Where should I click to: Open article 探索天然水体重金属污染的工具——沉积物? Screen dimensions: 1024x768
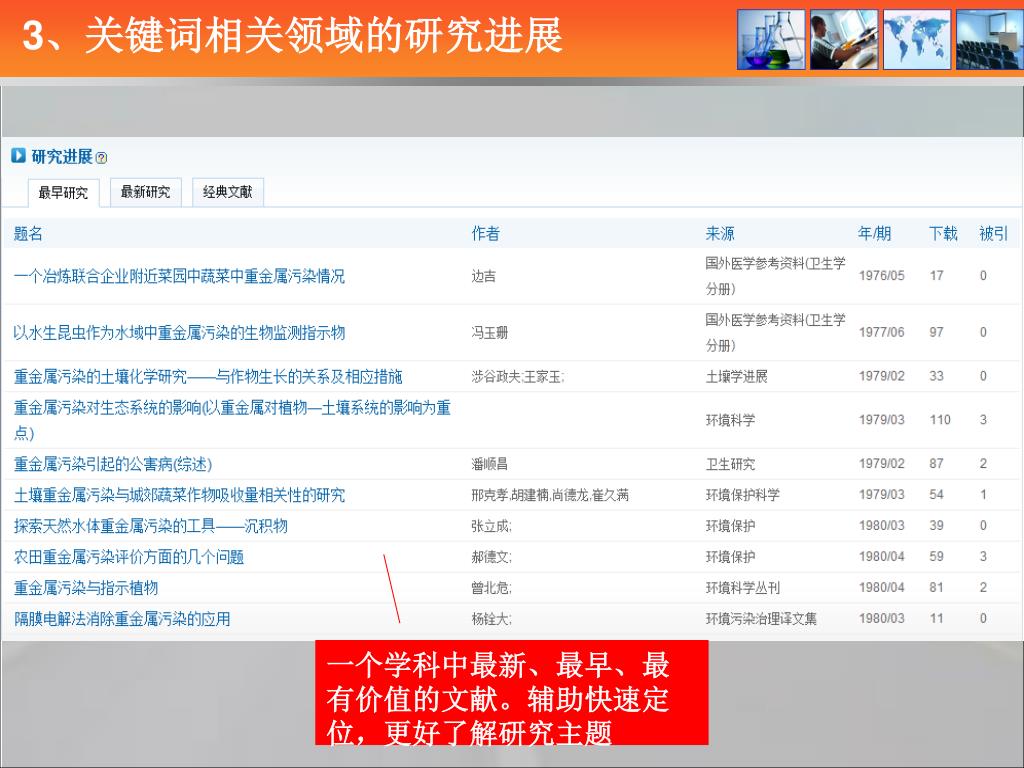click(151, 526)
